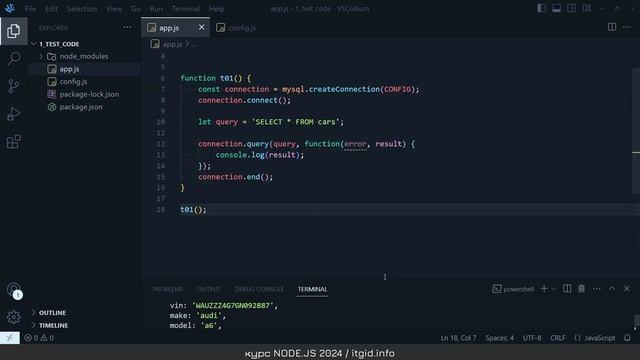Change indentation via Spaces: 4
Viewport: 640px width, 360px height.
499,338
